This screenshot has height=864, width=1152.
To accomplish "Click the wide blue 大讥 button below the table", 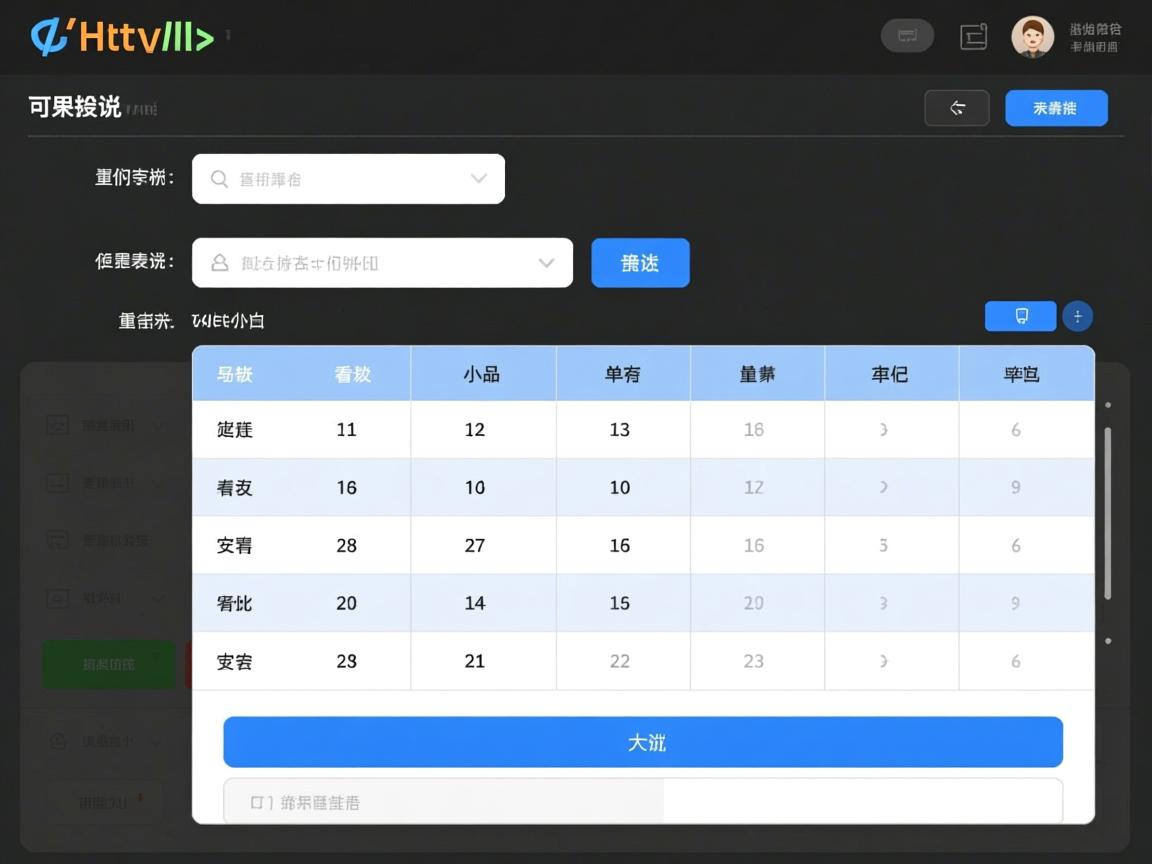I will (x=643, y=742).
